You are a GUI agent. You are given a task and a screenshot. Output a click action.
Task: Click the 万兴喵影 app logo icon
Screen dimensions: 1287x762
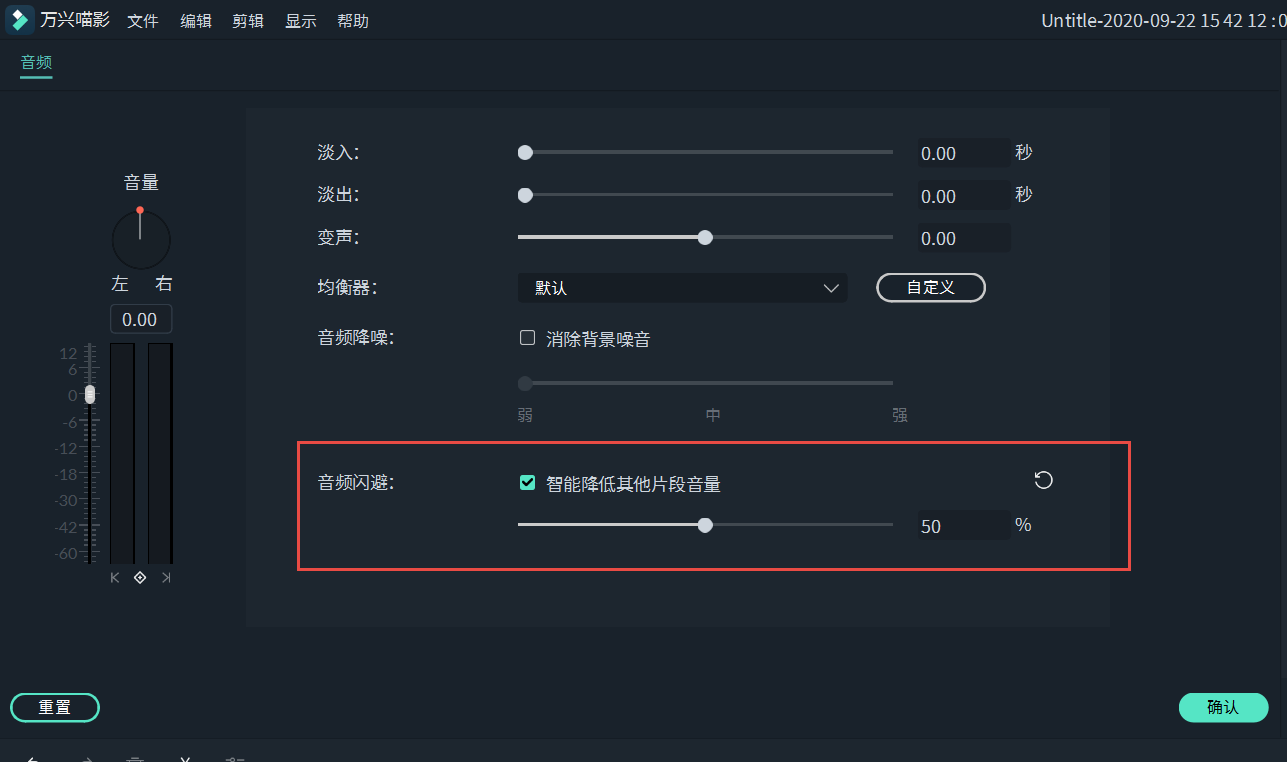point(19,19)
